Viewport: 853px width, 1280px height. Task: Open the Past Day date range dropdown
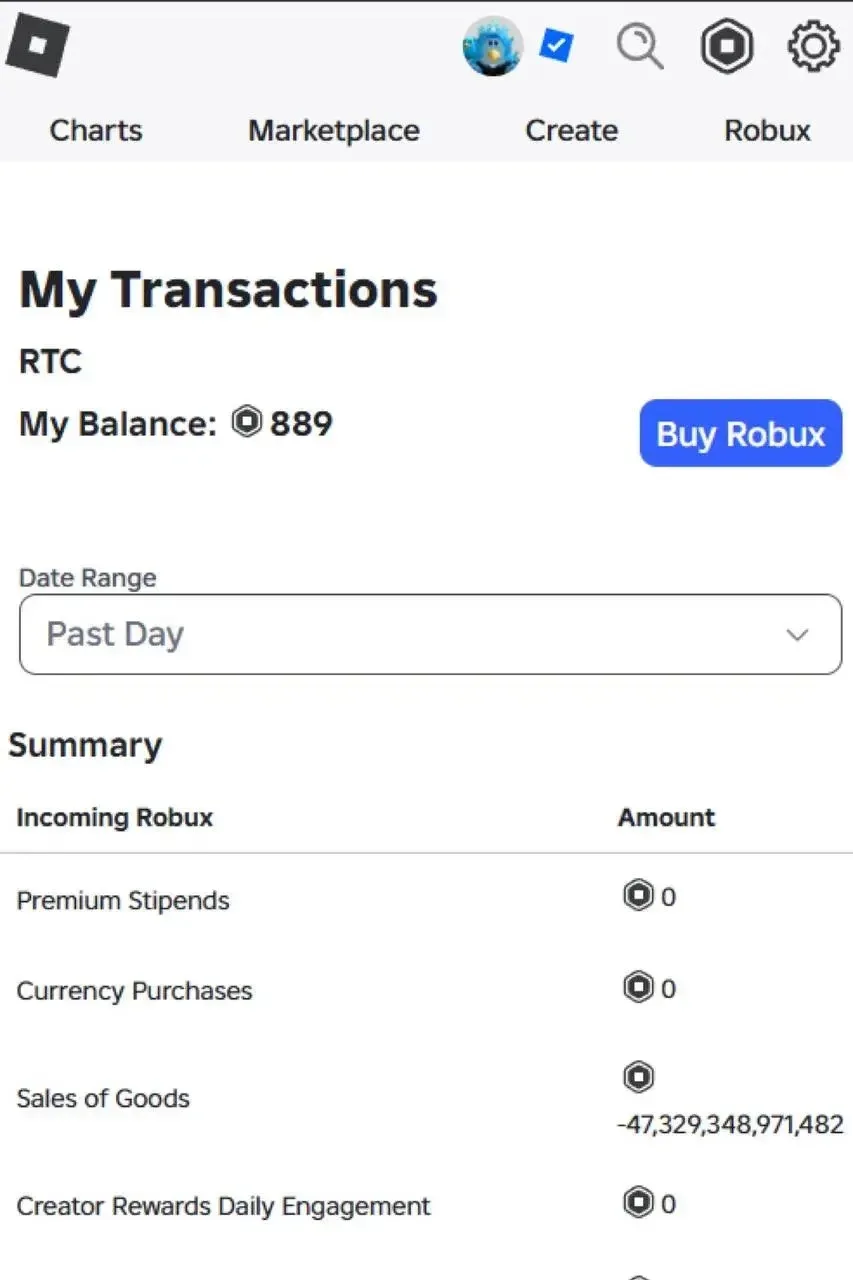(431, 634)
